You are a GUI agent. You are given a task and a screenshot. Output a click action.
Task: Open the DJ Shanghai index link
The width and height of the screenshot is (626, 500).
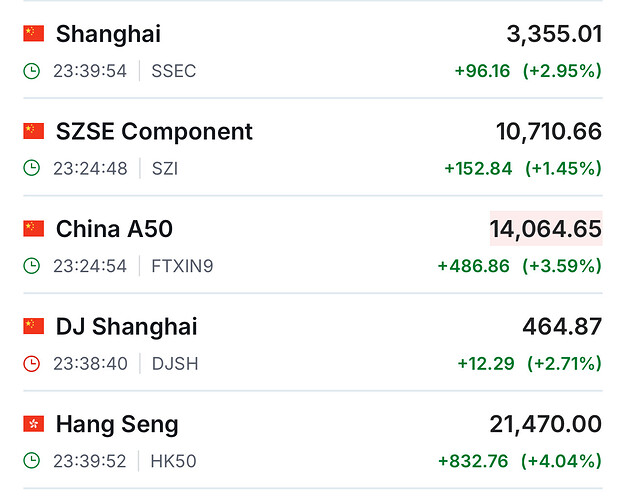pos(126,326)
